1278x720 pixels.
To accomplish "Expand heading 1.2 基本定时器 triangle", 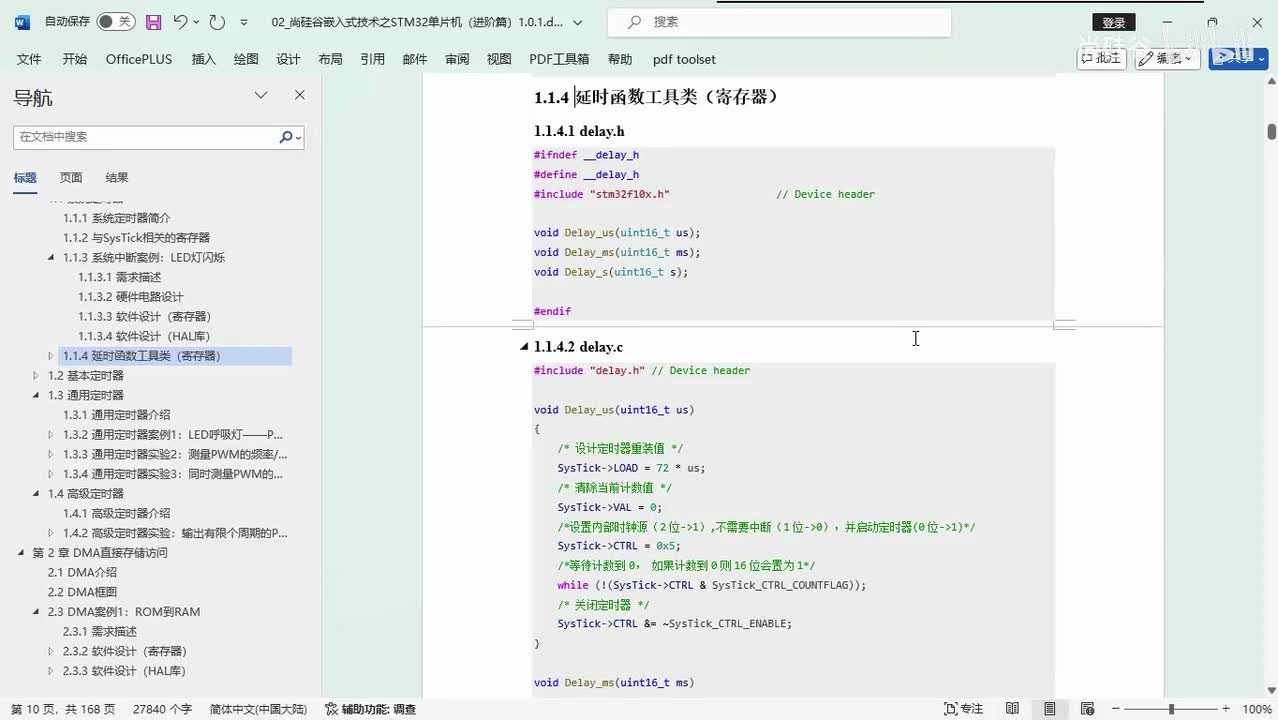I will click(x=36, y=376).
